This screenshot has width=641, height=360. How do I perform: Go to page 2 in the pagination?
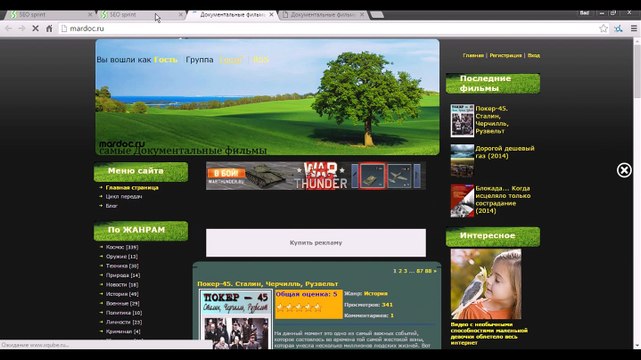pos(400,271)
